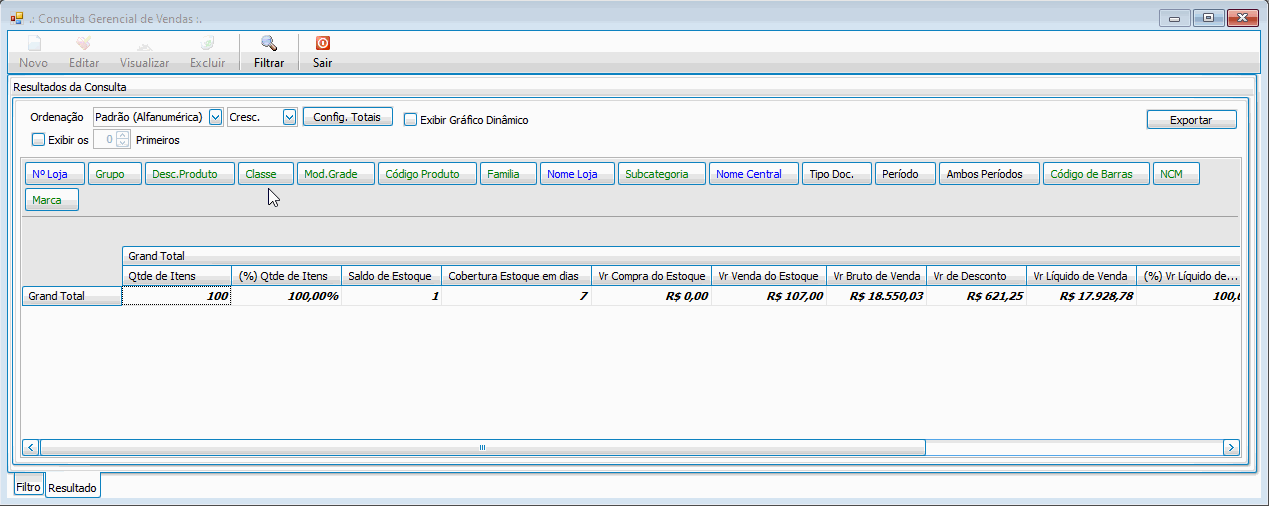This screenshot has height=506, width=1269.
Task: Select the 100,00% quantity cell
Action: coord(287,296)
